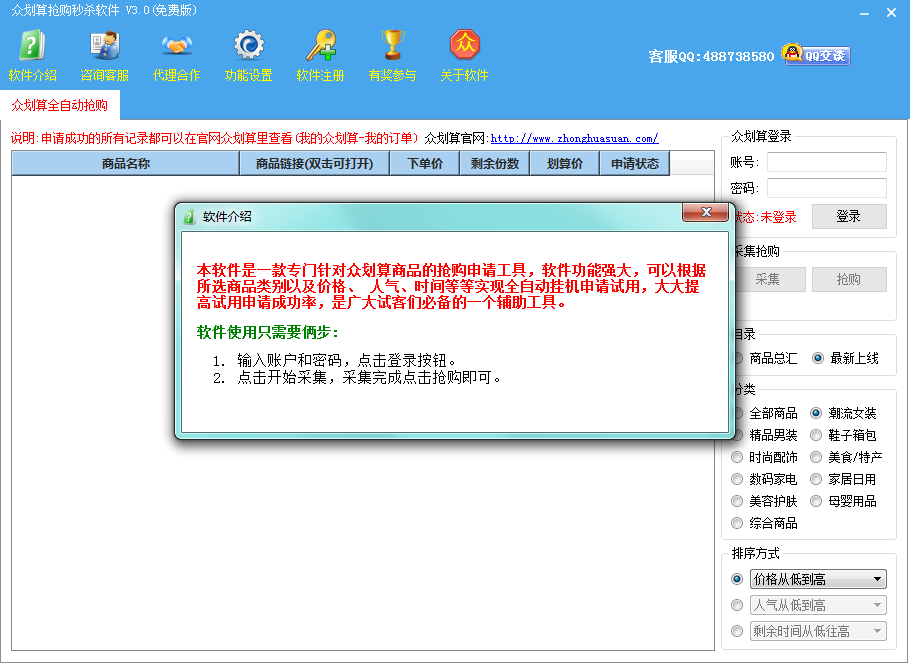
Task: Click the 商品名称 column header
Action: 125,164
